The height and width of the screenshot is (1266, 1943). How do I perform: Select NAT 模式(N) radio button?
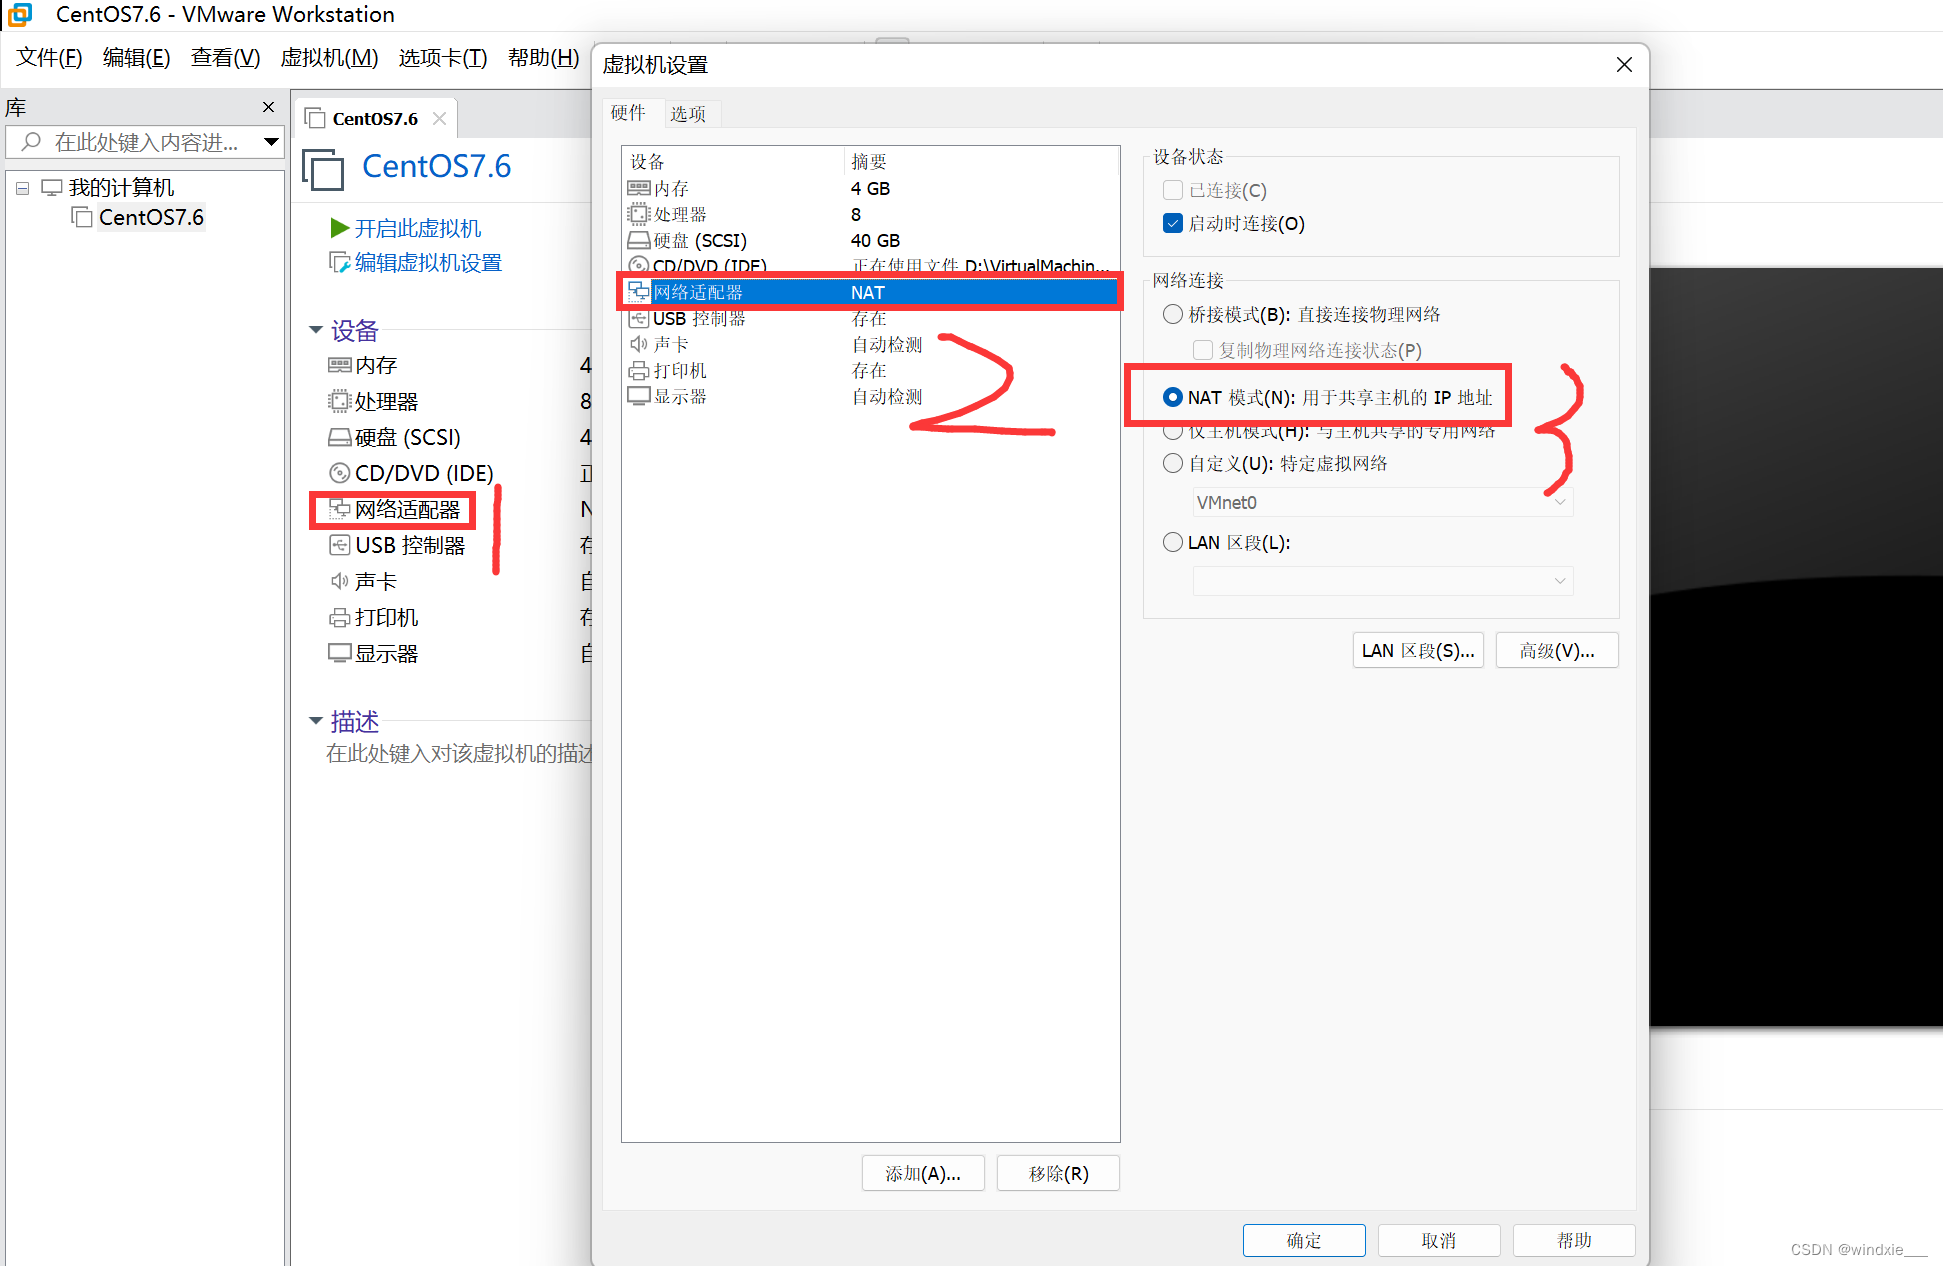[1173, 397]
